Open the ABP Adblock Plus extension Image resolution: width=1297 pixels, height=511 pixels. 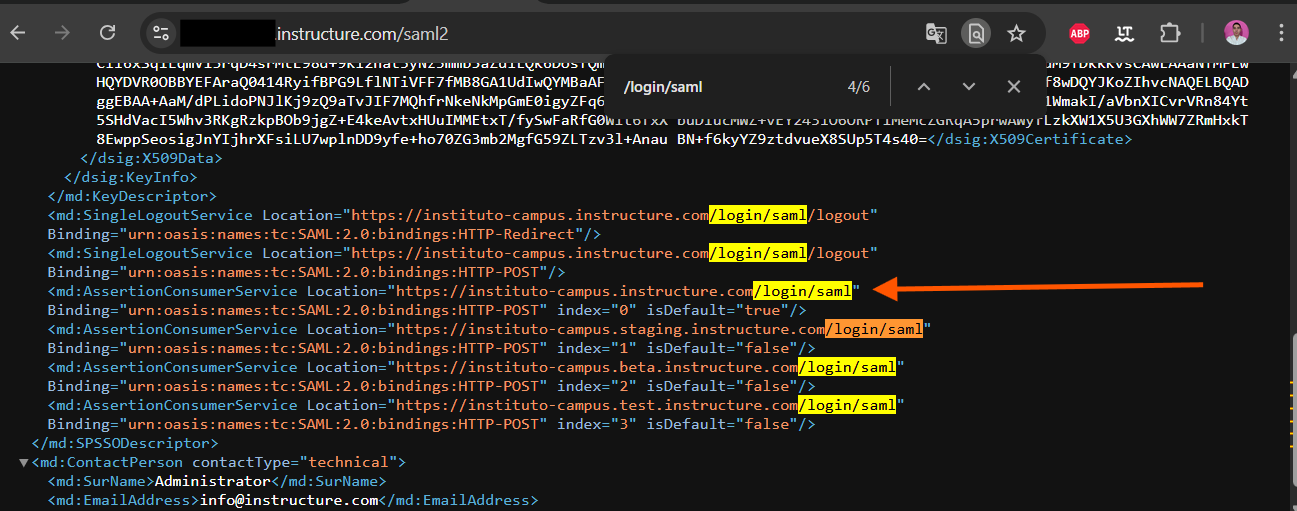pos(1079,33)
